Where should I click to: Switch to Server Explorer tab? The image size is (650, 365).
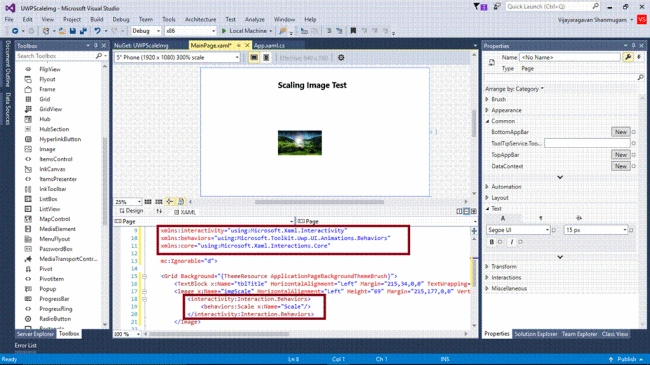click(x=35, y=334)
